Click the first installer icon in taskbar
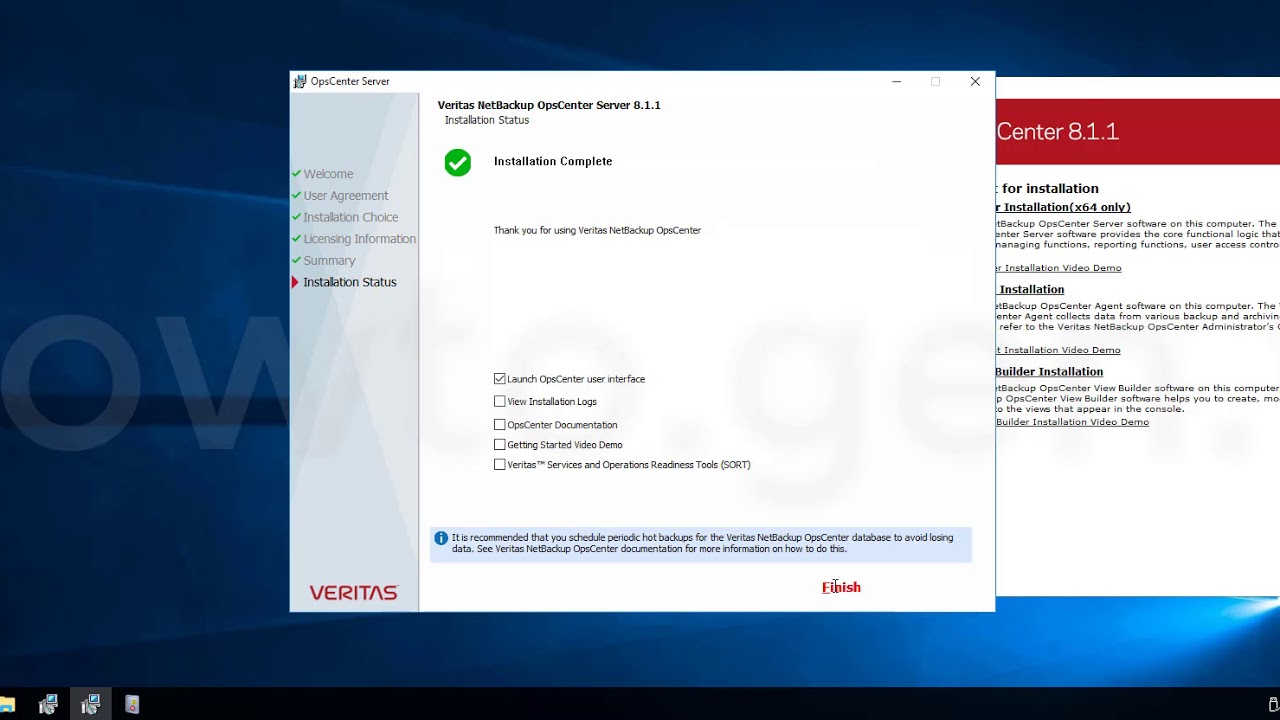The height and width of the screenshot is (720, 1280). pyautogui.click(x=48, y=704)
